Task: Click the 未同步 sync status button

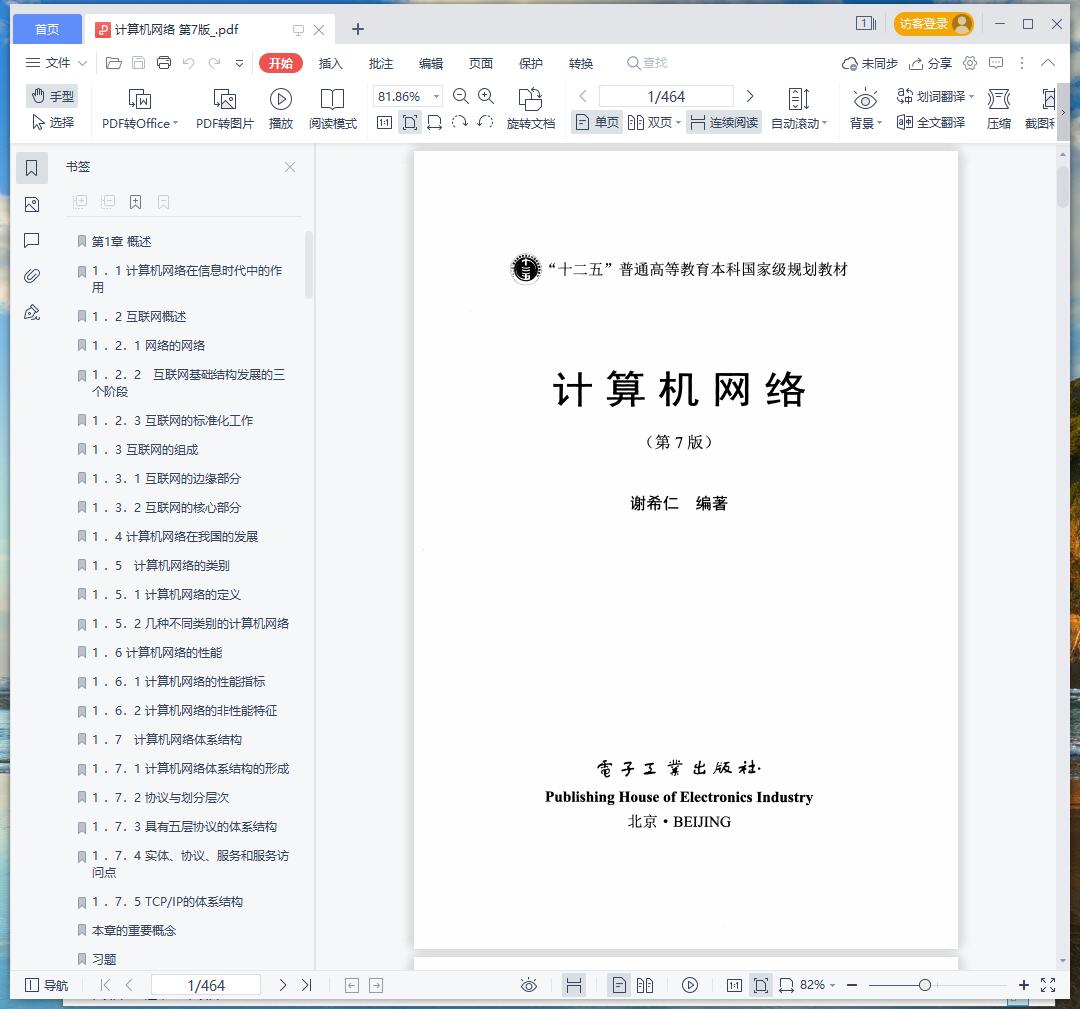Action: click(870, 63)
